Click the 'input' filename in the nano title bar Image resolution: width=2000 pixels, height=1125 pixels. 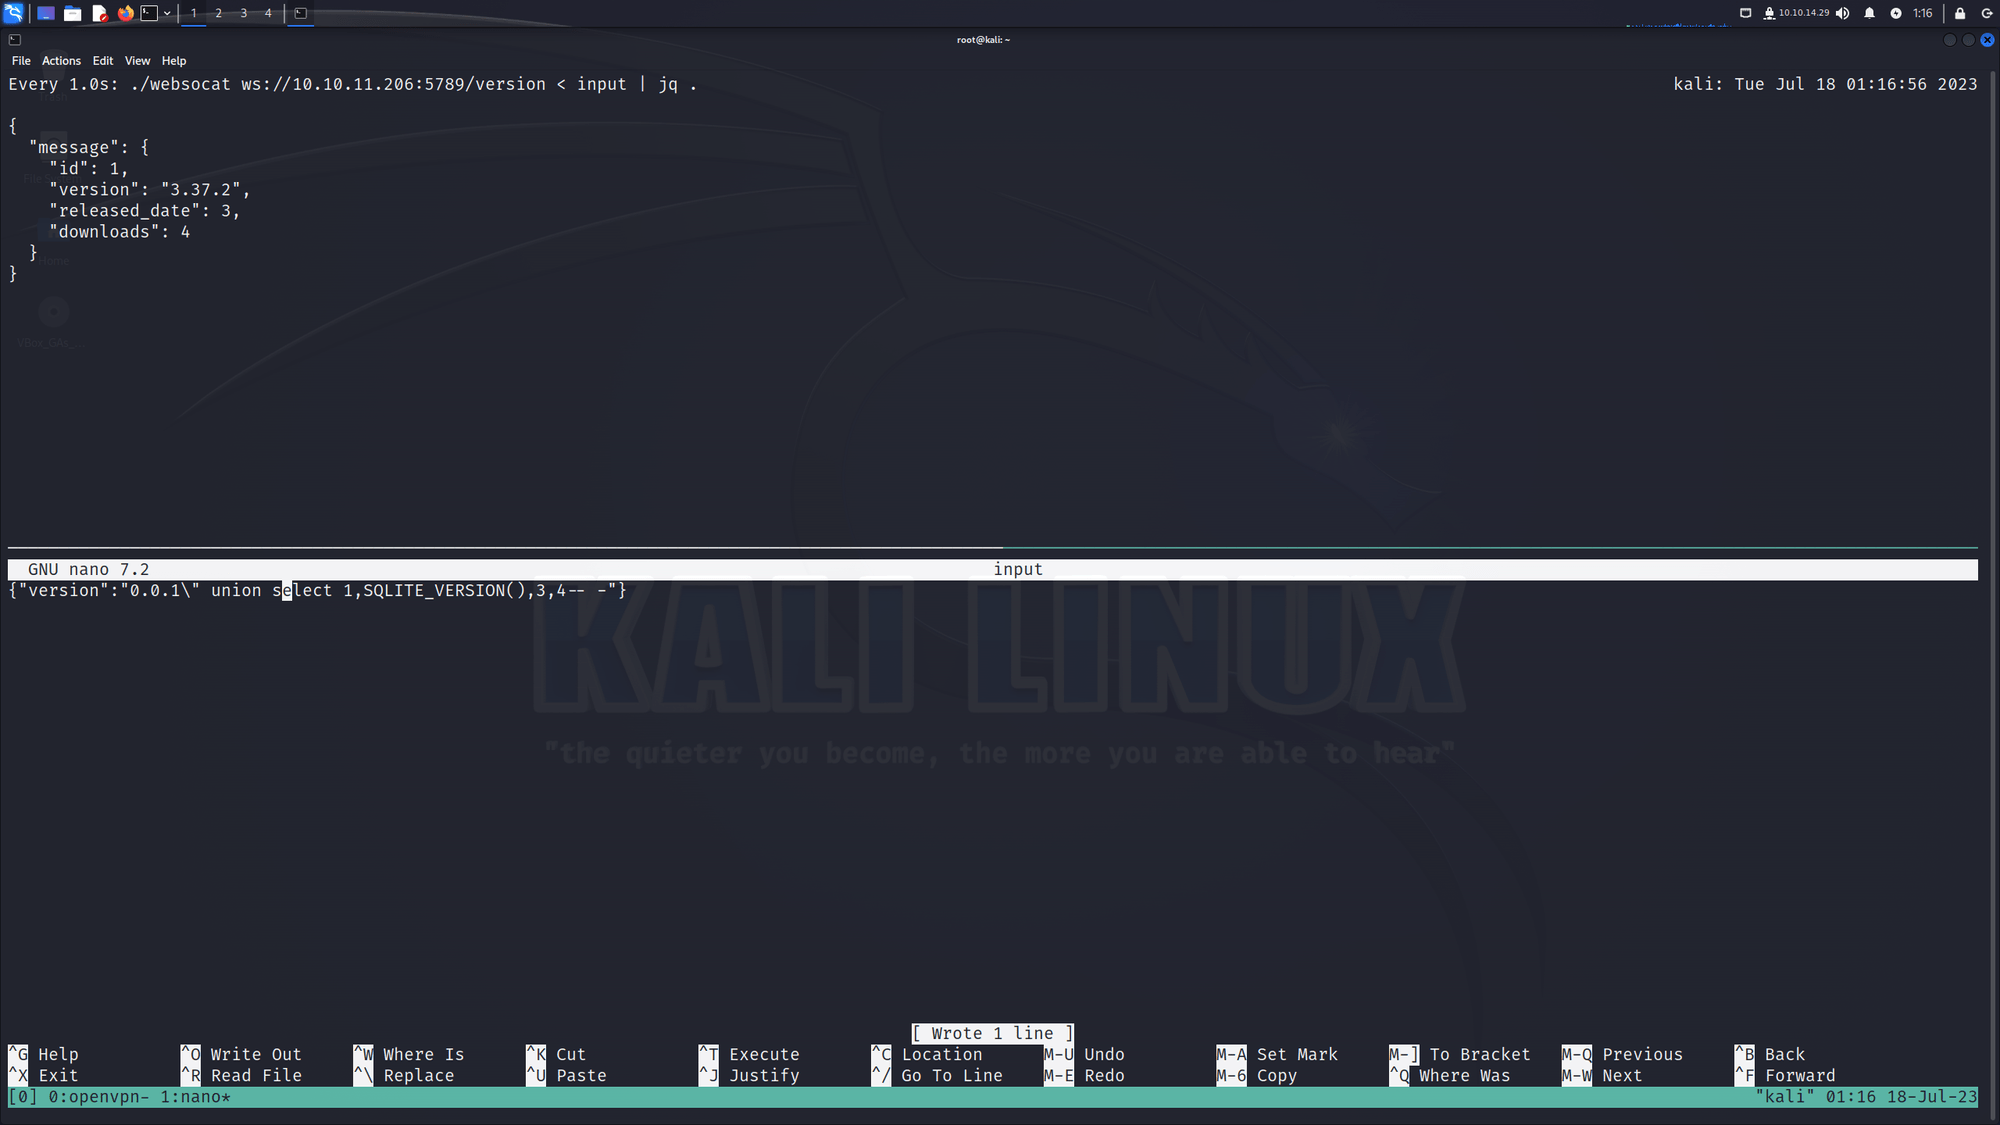[1018, 569]
